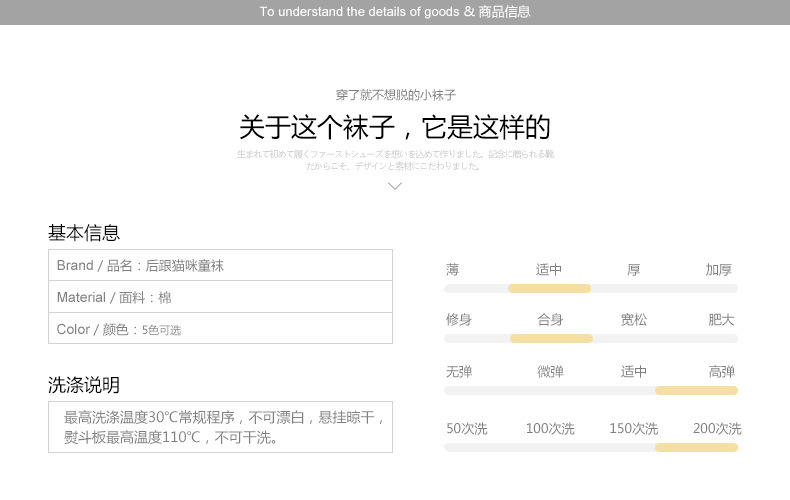The image size is (790, 500).
Task: Select the 无弹 elasticity label
Action: pyautogui.click(x=459, y=372)
